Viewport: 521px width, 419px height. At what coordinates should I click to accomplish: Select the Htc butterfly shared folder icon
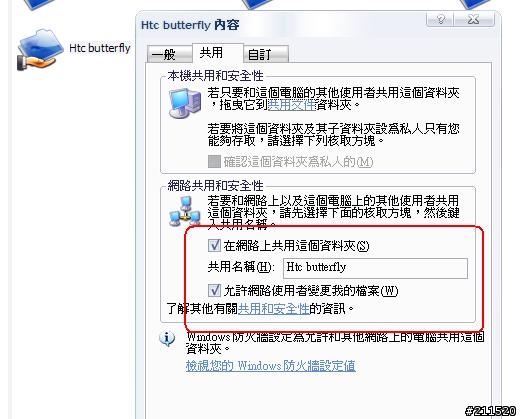[40, 50]
